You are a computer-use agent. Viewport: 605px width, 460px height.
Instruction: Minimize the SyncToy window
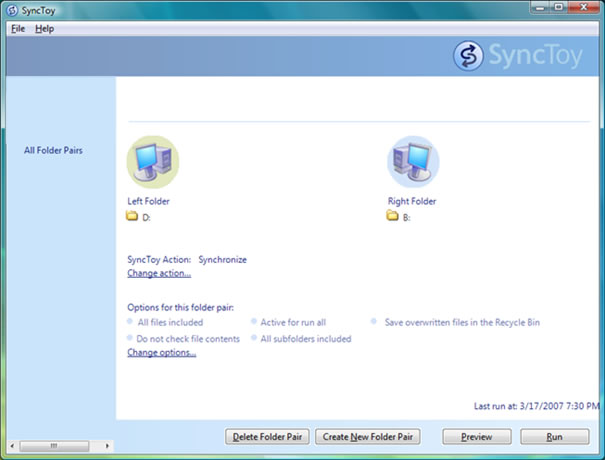pyautogui.click(x=540, y=7)
